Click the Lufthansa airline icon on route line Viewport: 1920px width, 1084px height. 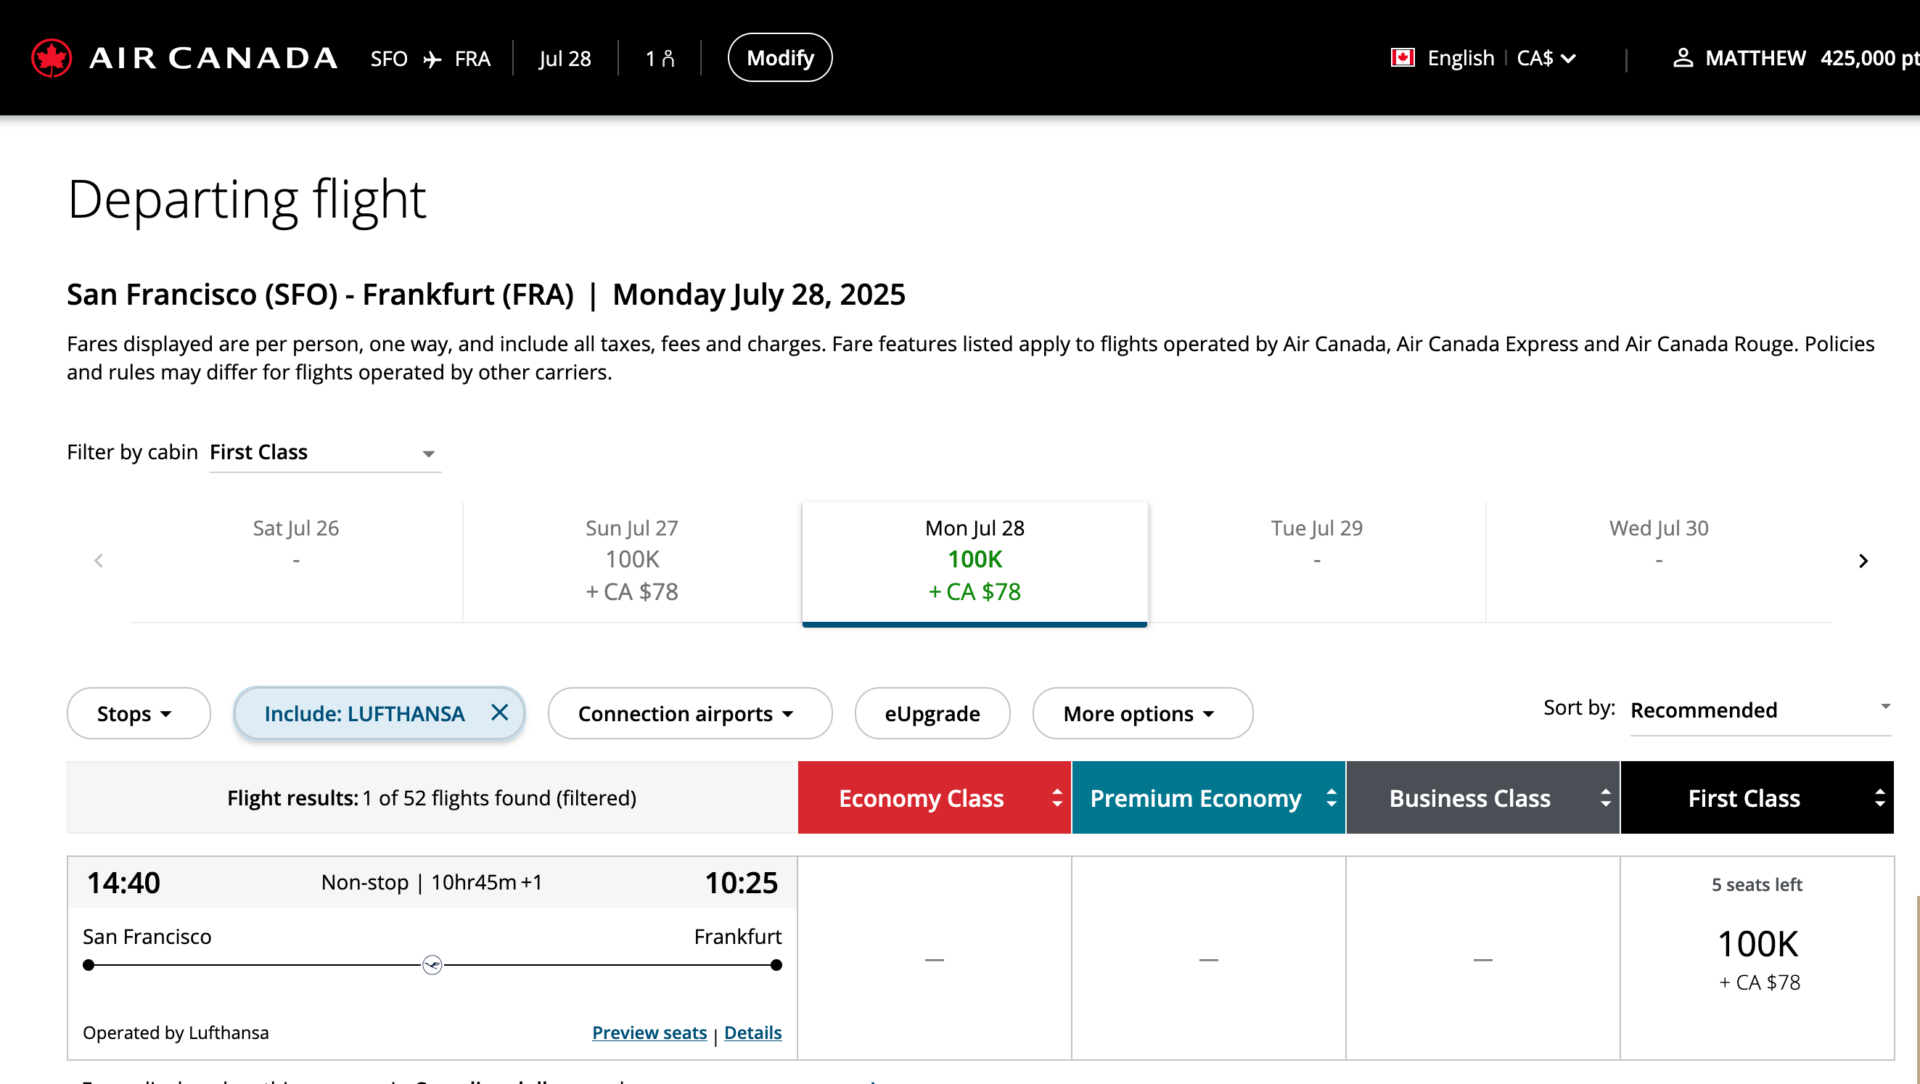coord(432,965)
